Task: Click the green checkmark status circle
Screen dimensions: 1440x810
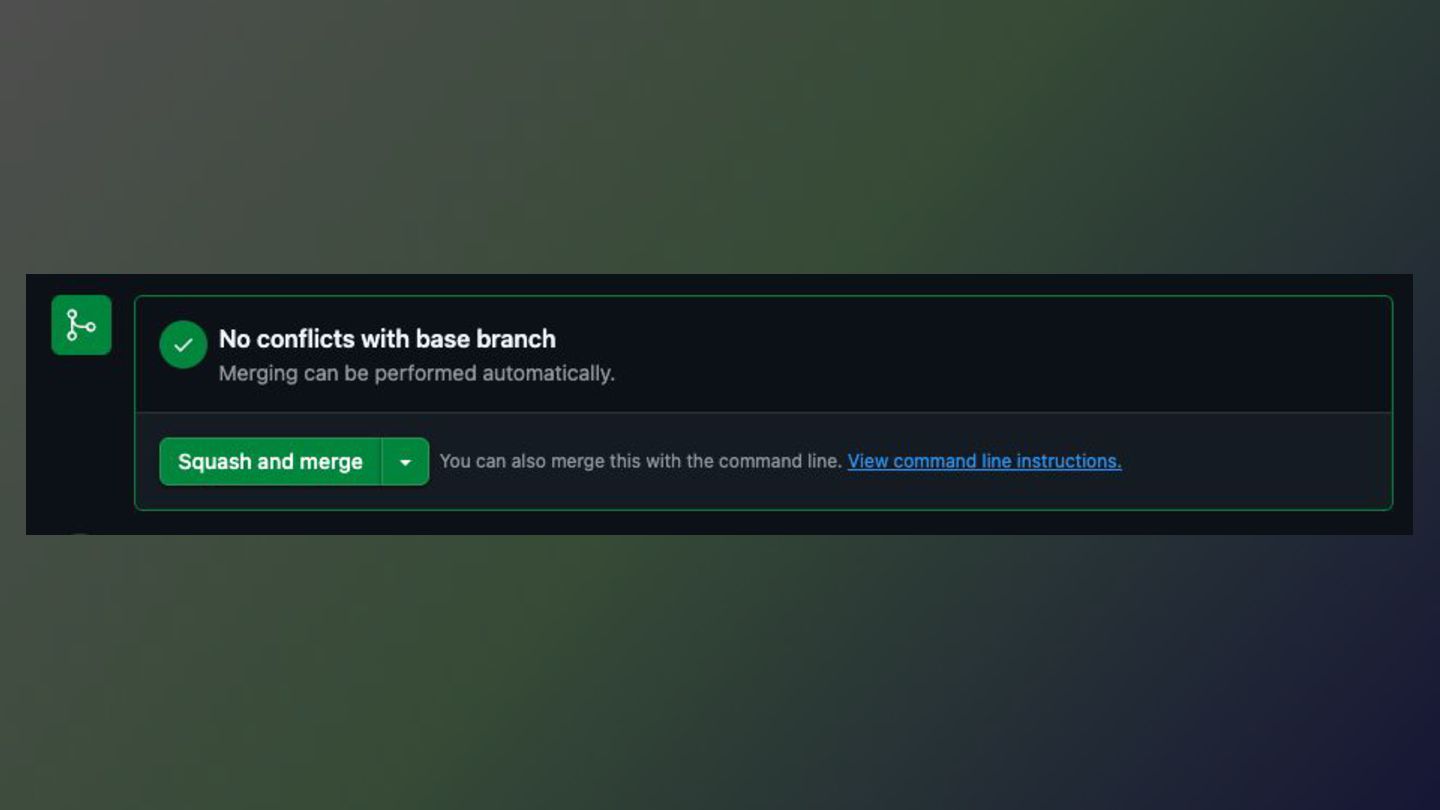Action: 183,344
